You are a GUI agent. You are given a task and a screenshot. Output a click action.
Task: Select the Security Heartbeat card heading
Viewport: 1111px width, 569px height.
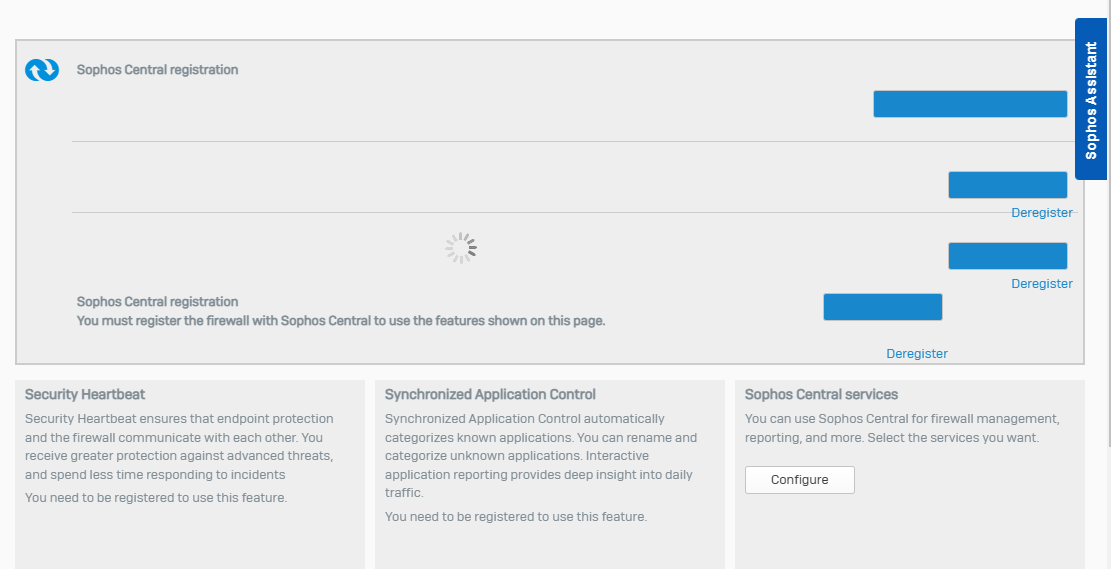[85, 394]
